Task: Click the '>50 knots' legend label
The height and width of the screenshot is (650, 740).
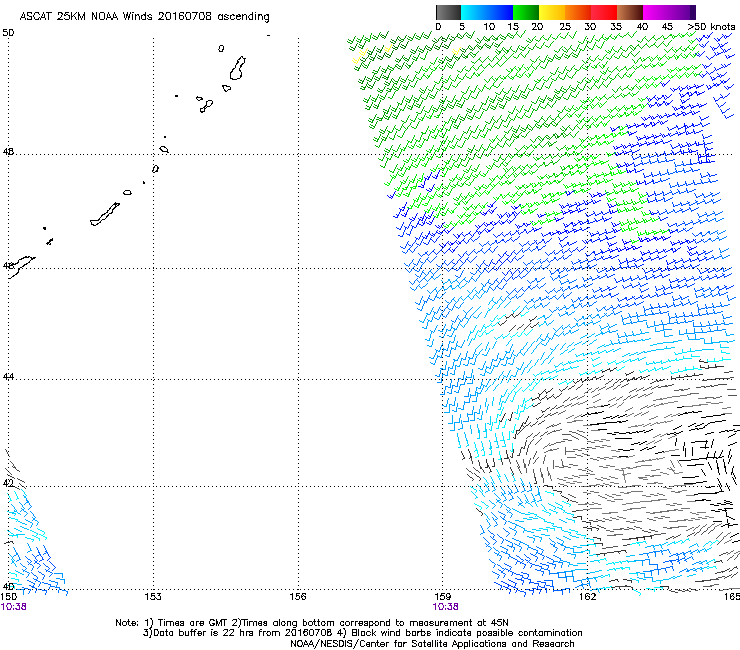Action: [x=711, y=27]
